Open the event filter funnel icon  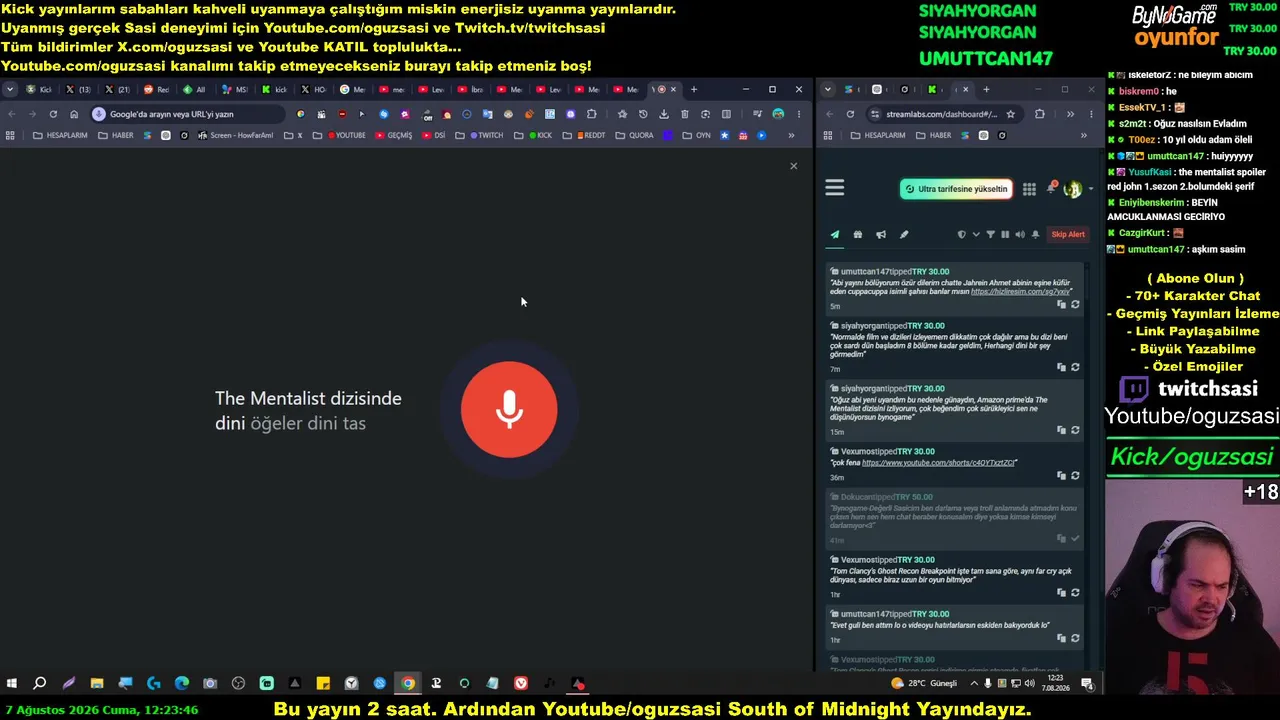pyautogui.click(x=991, y=235)
